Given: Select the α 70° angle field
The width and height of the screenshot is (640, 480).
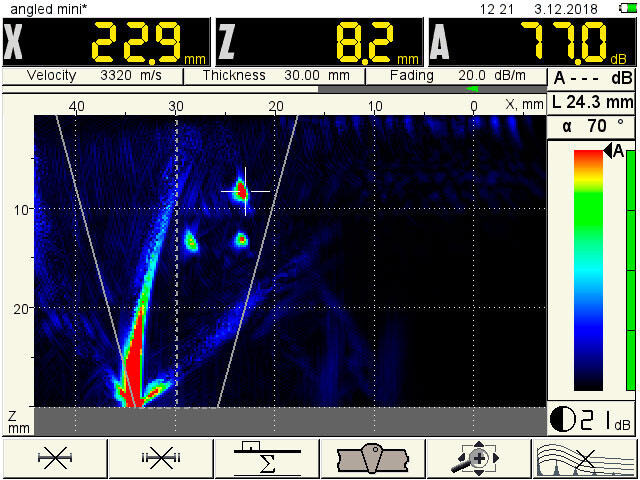Looking at the screenshot, I should click(x=592, y=127).
